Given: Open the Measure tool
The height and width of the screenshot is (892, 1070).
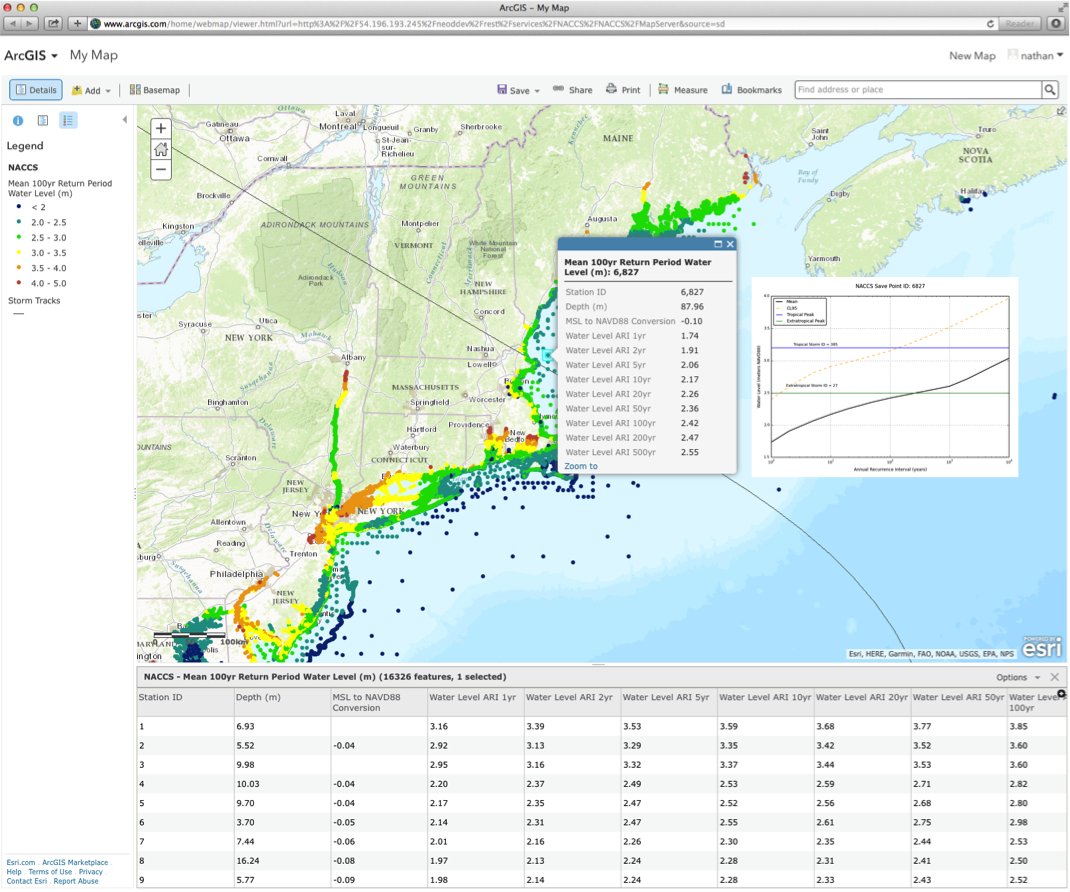Looking at the screenshot, I should [681, 90].
